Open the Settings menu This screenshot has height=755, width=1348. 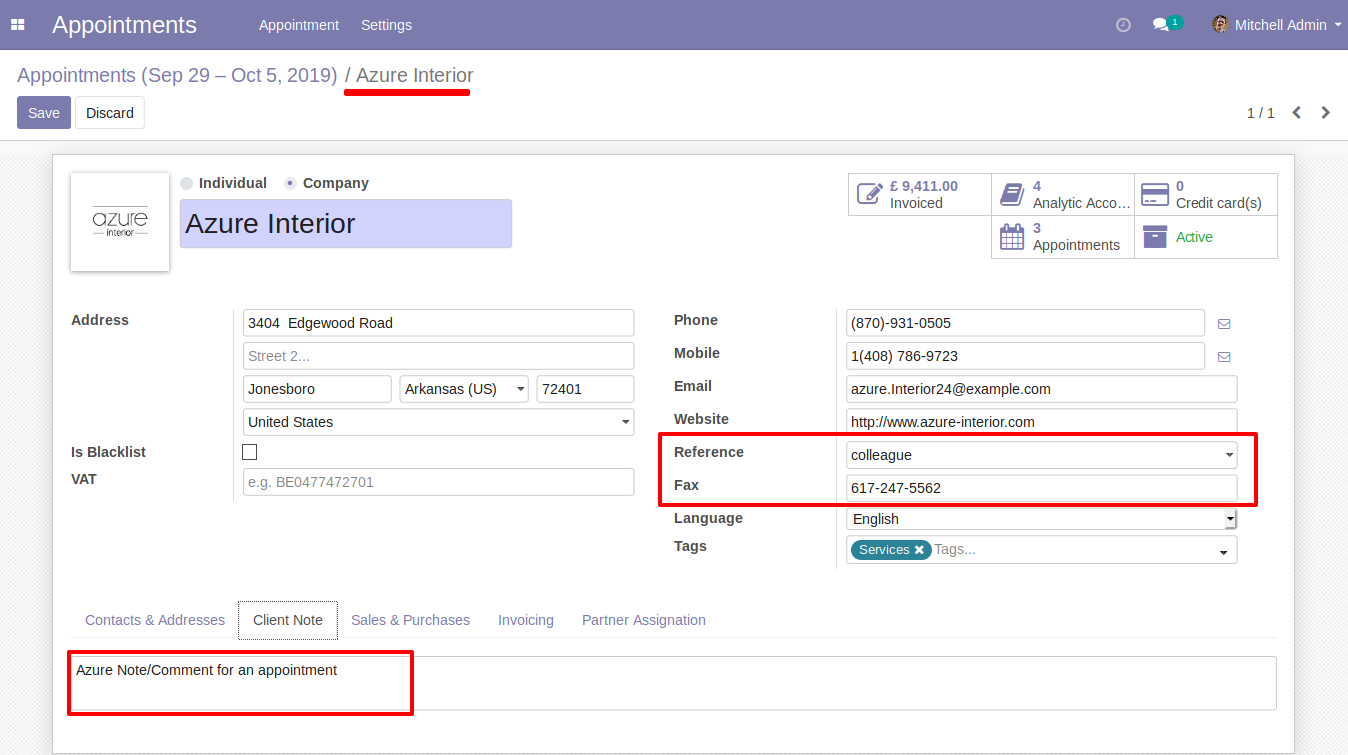tap(386, 25)
